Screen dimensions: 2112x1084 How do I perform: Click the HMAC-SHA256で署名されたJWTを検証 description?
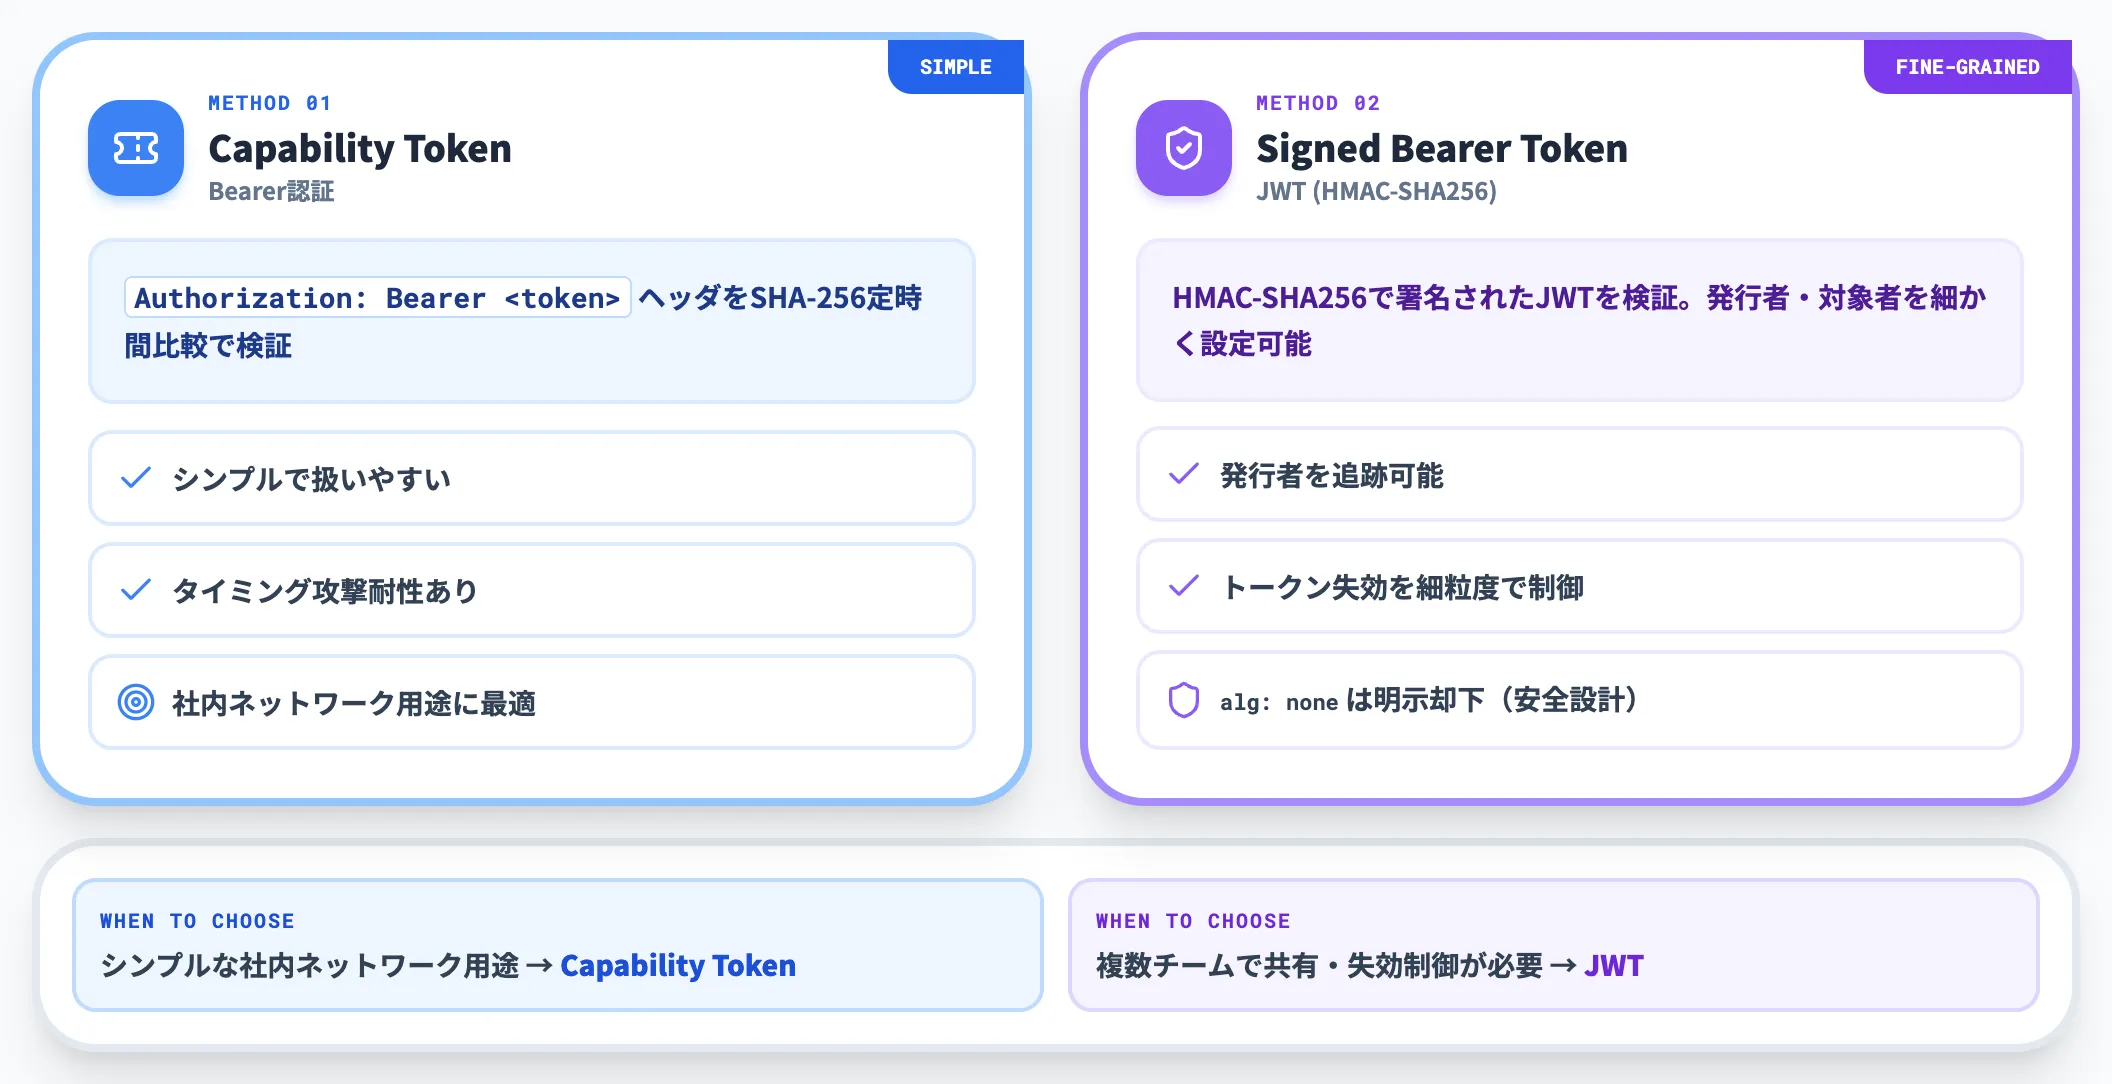pyautogui.click(x=1579, y=320)
